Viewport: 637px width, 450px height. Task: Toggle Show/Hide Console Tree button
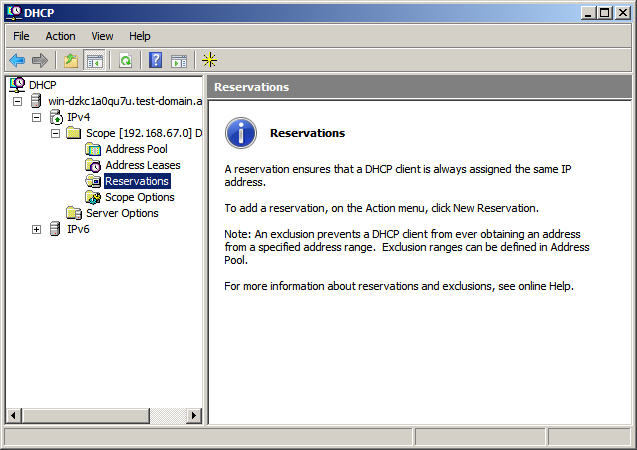(x=94, y=61)
